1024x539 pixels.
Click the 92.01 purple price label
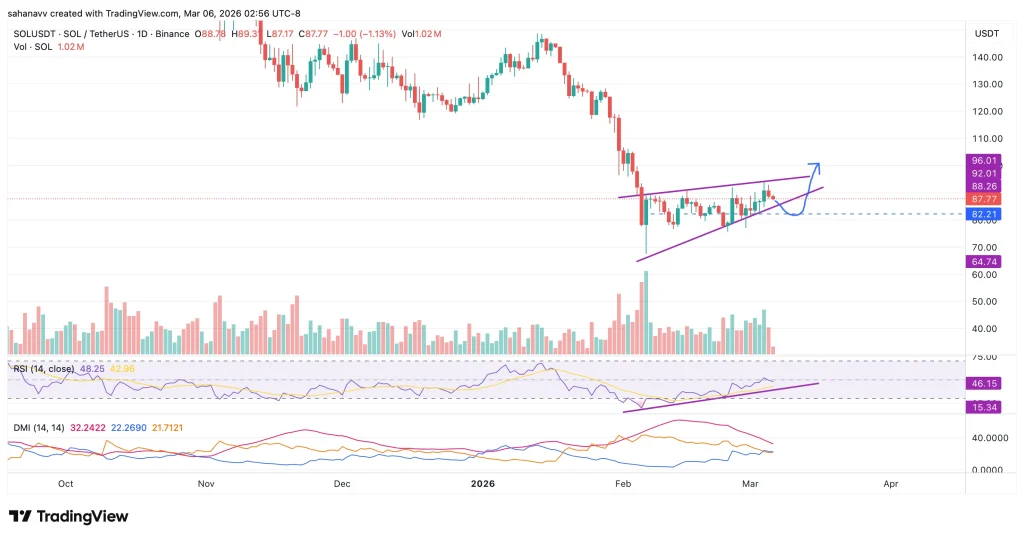click(x=981, y=173)
